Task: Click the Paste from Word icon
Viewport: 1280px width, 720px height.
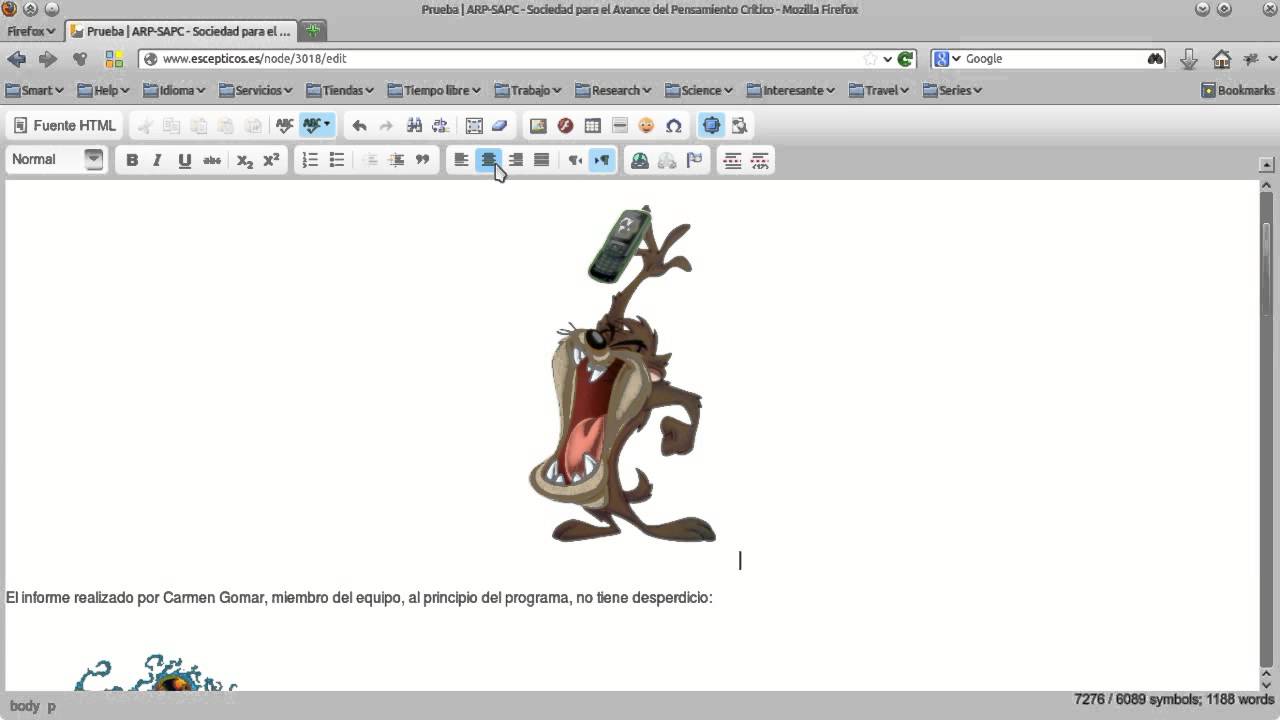Action: (x=253, y=126)
